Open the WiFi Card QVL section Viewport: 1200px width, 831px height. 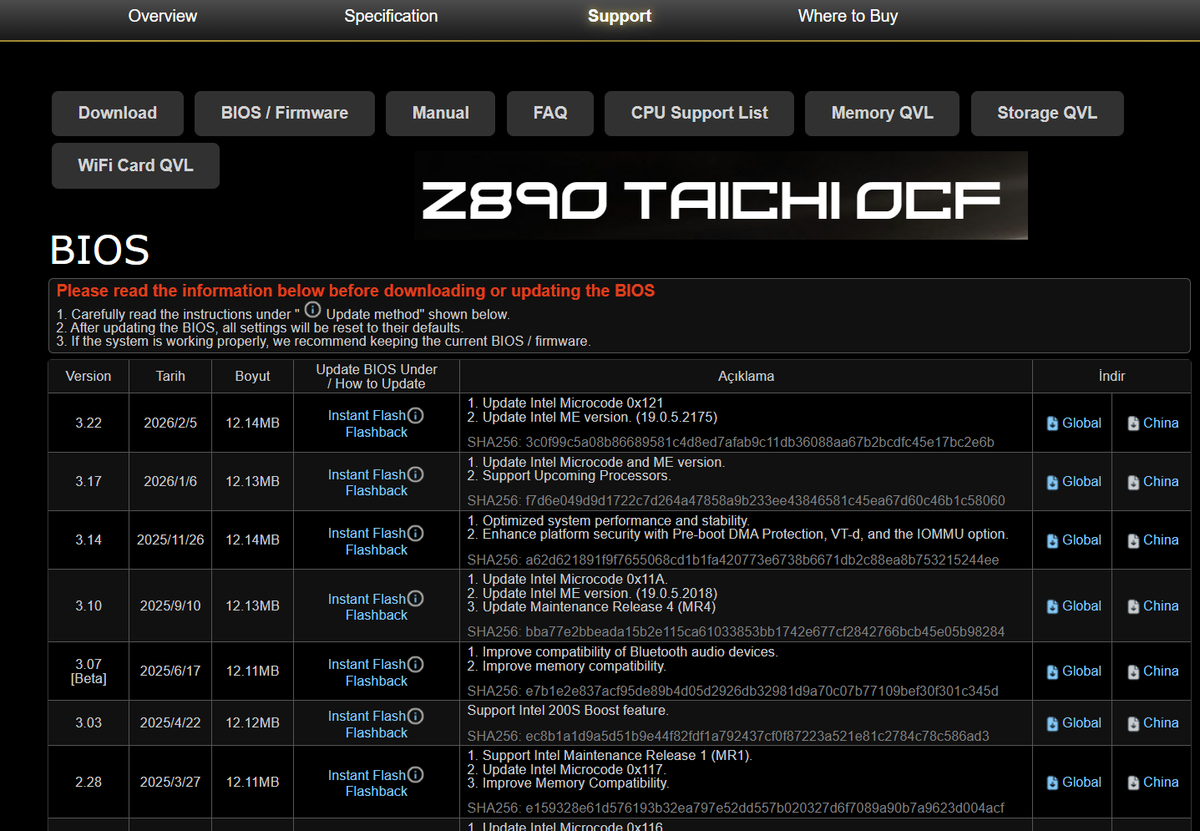pos(135,165)
